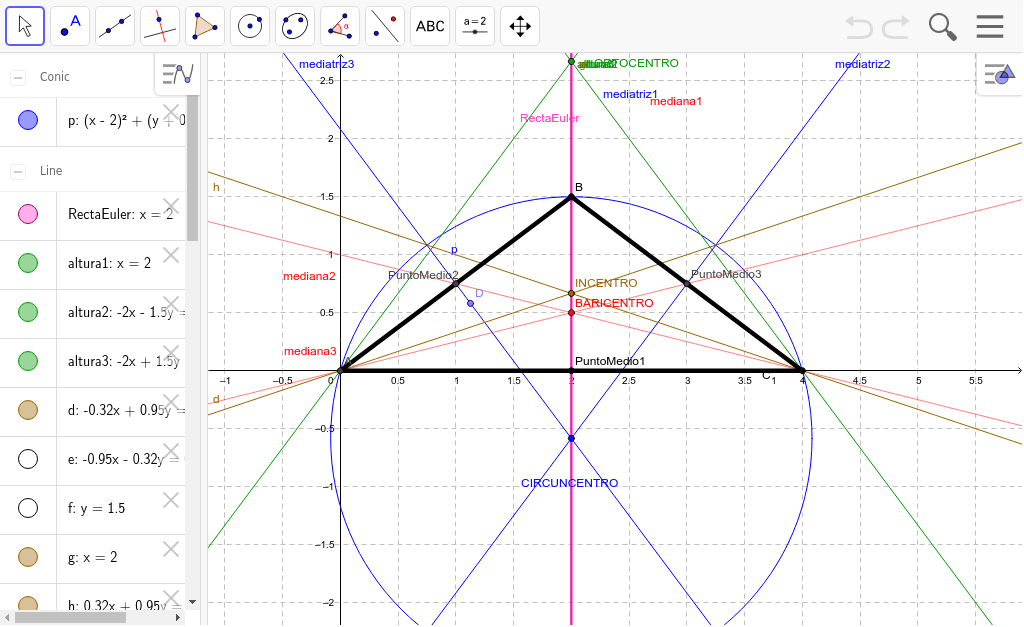
Task: Open the hamburger main menu
Action: [x=990, y=27]
